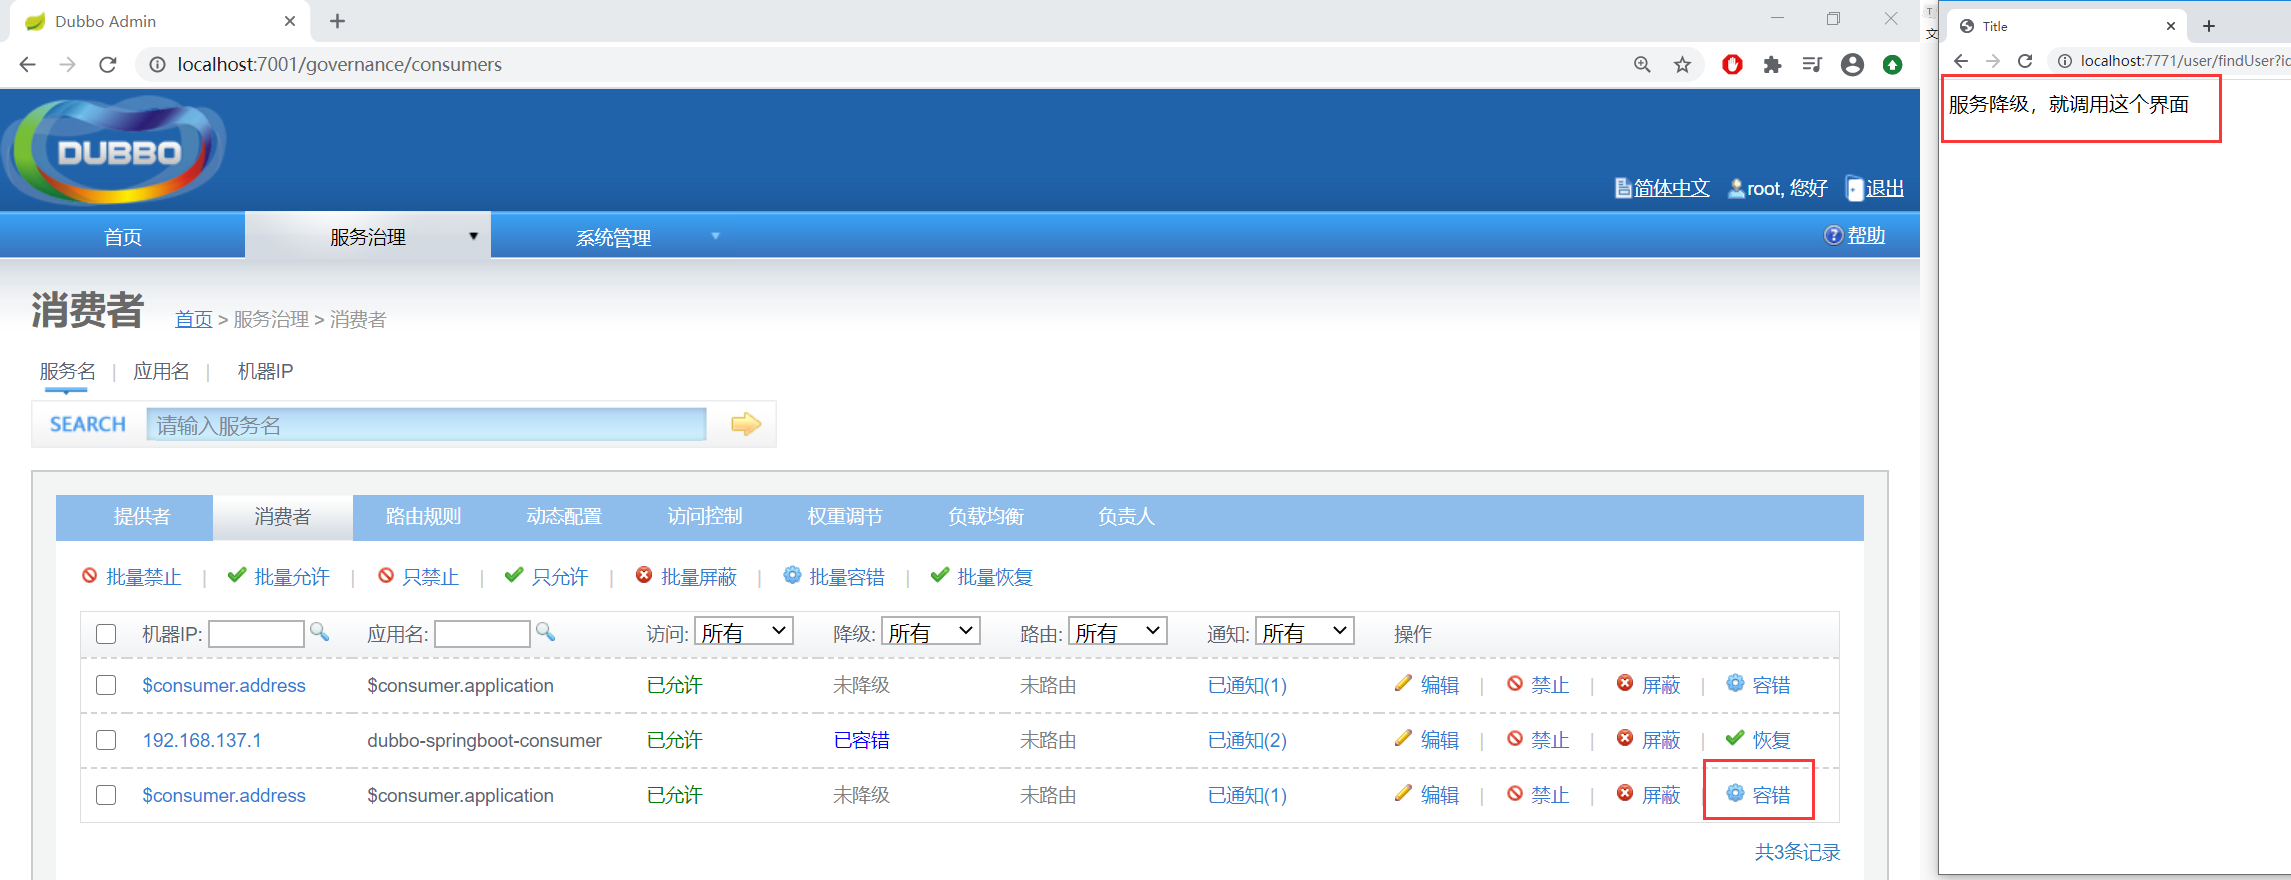Viewport: 2291px width, 880px height.
Task: Reload the Title browser window page
Action: point(2025,61)
